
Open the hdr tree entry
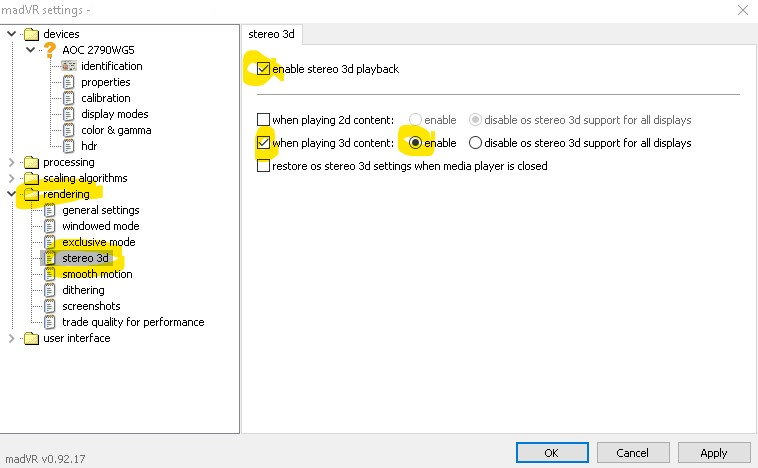[x=89, y=146]
